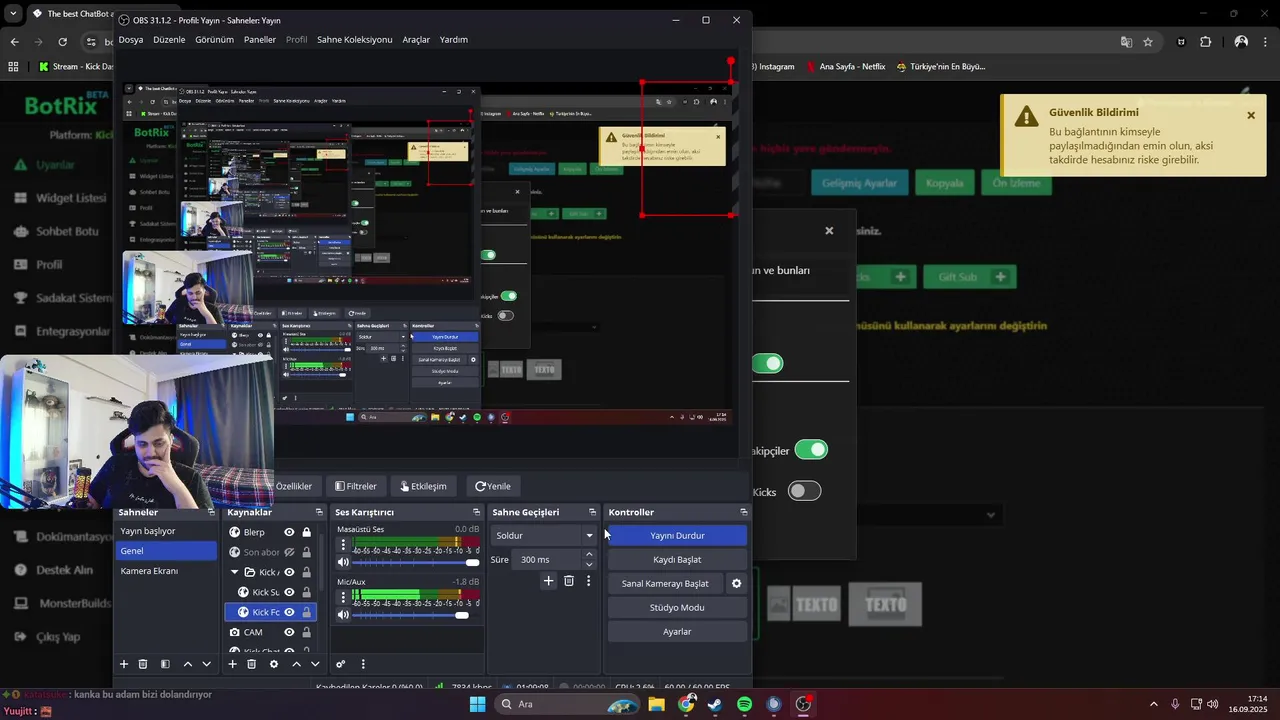Open Mic/Aux three-dot options menu
The width and height of the screenshot is (1280, 720).
click(343, 598)
